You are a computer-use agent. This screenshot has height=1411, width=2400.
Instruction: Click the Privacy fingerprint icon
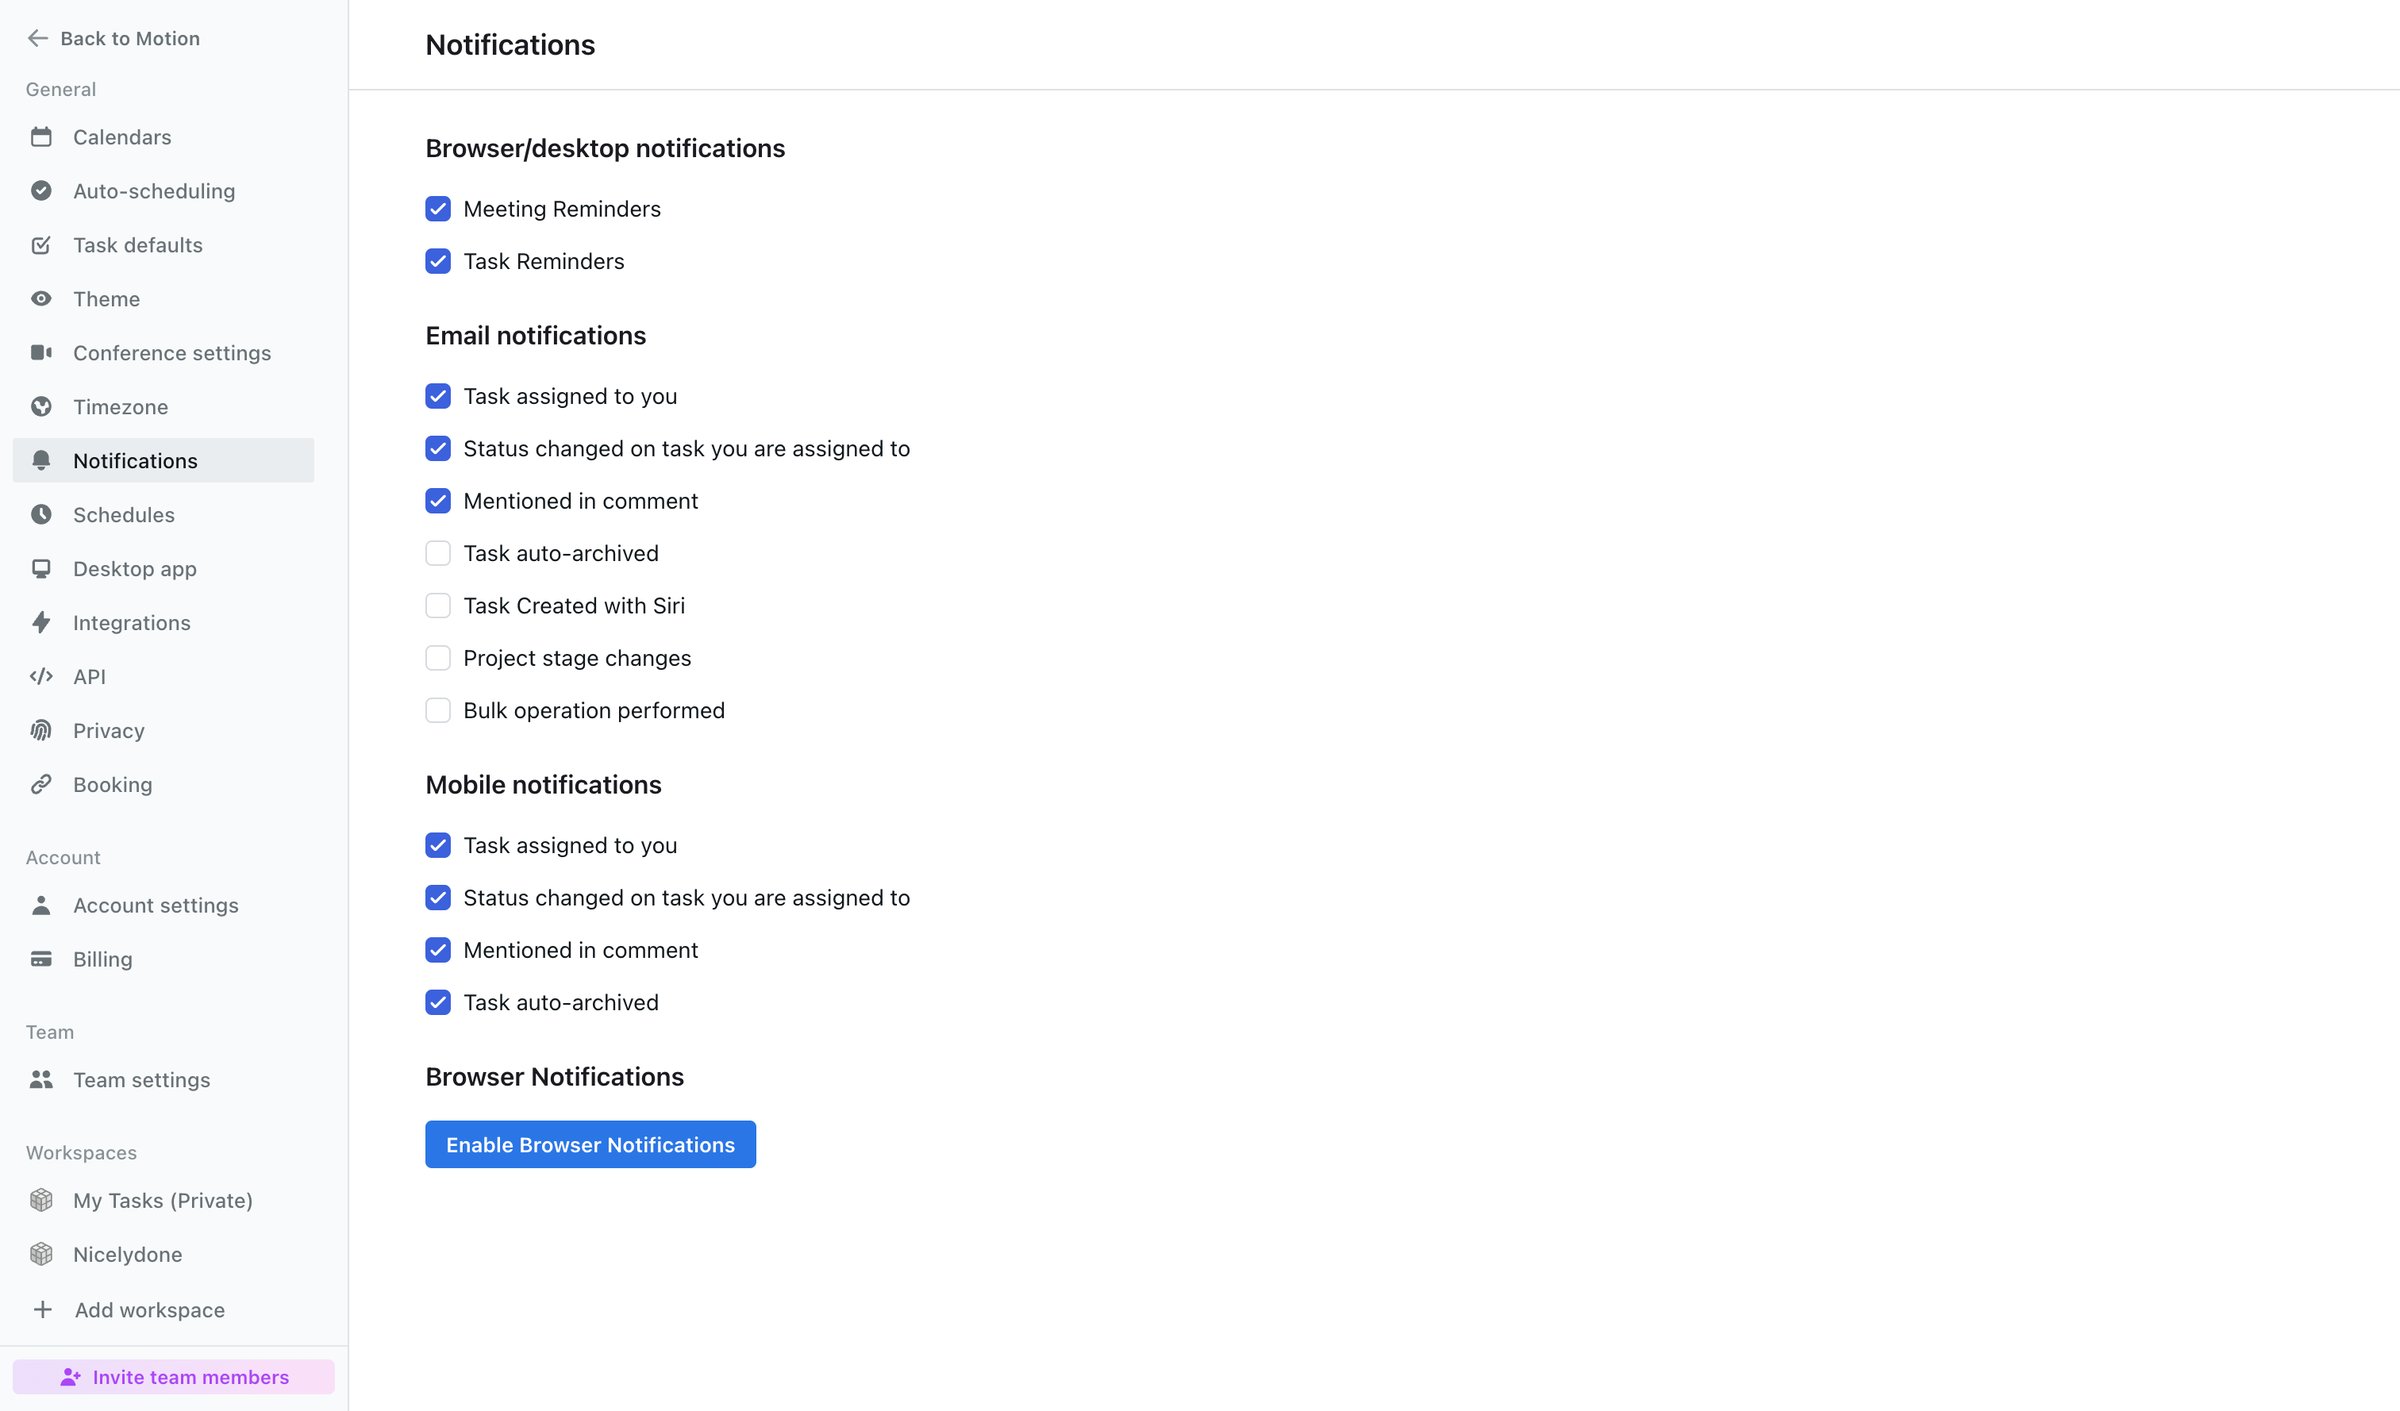[x=41, y=731]
